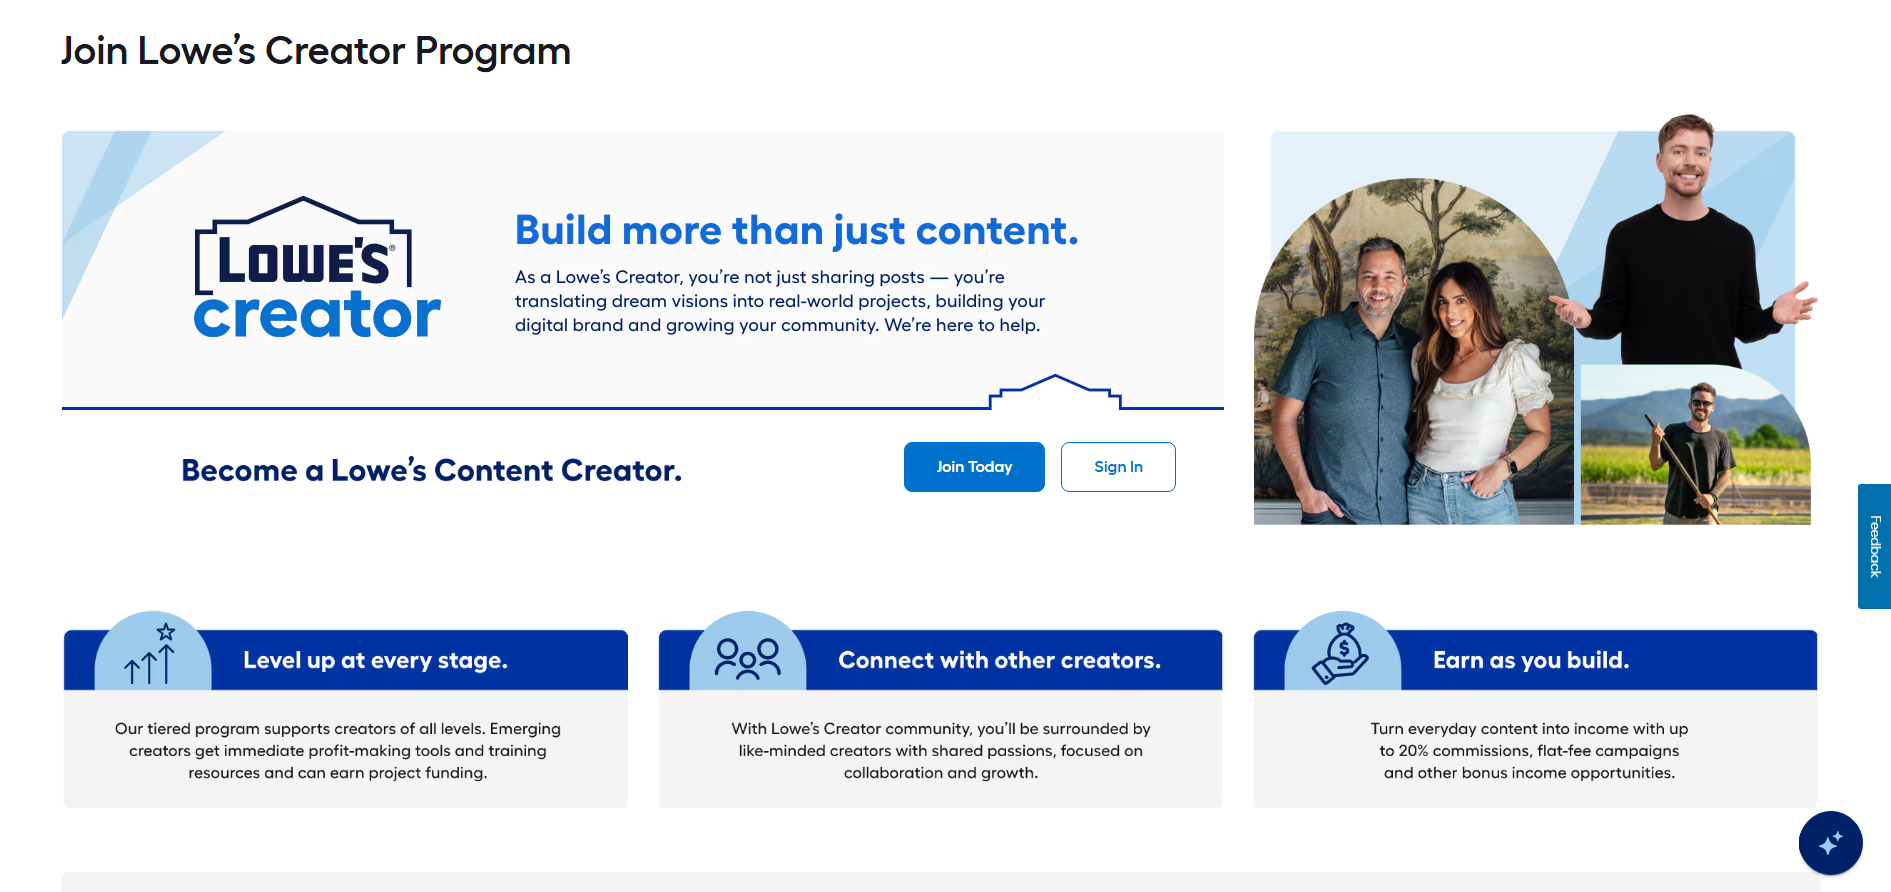The width and height of the screenshot is (1891, 892).
Task: Open the Feedback side tab
Action: [x=1874, y=546]
